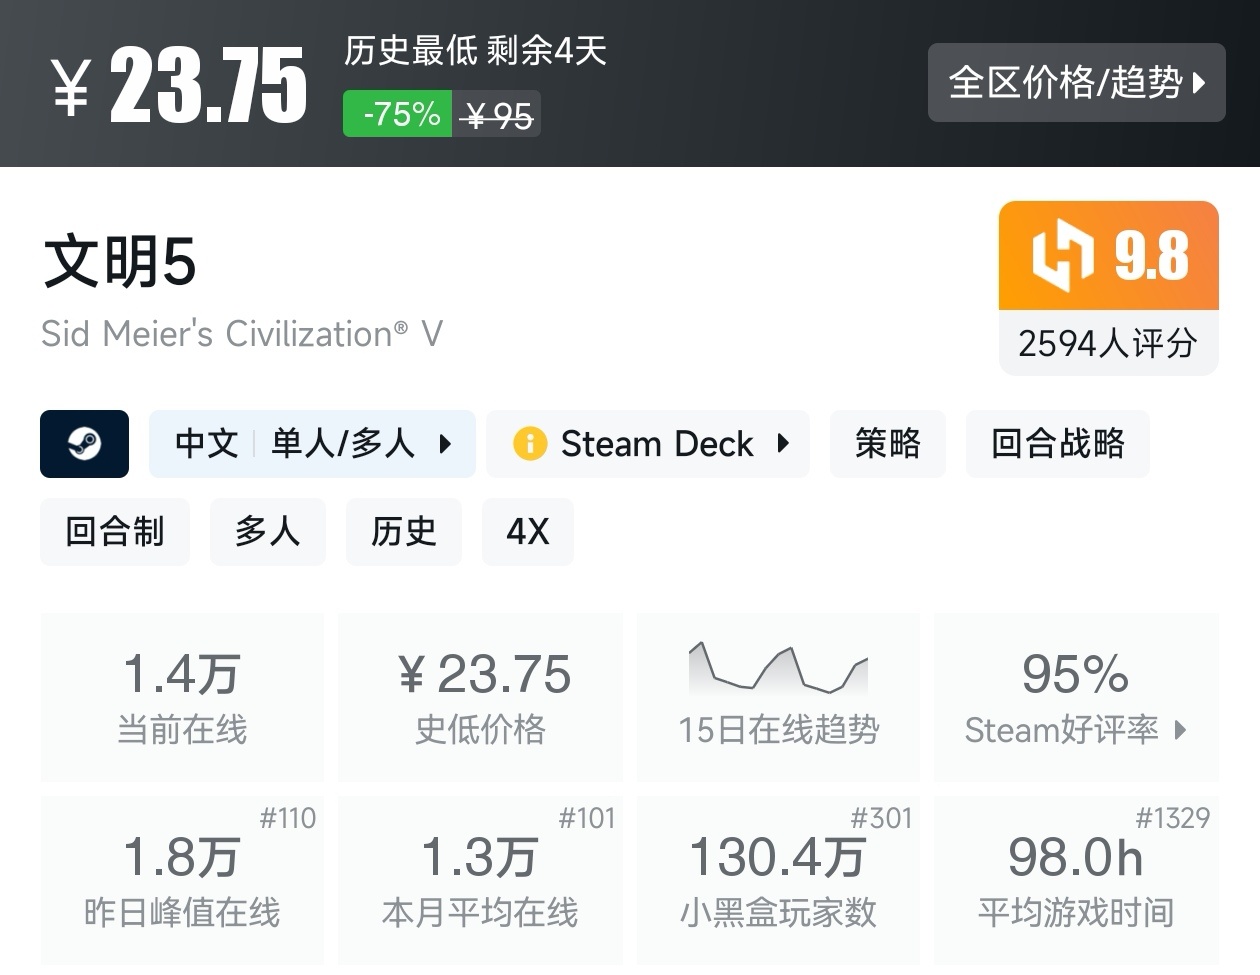Click the Steam Deck info icon

[530, 444]
